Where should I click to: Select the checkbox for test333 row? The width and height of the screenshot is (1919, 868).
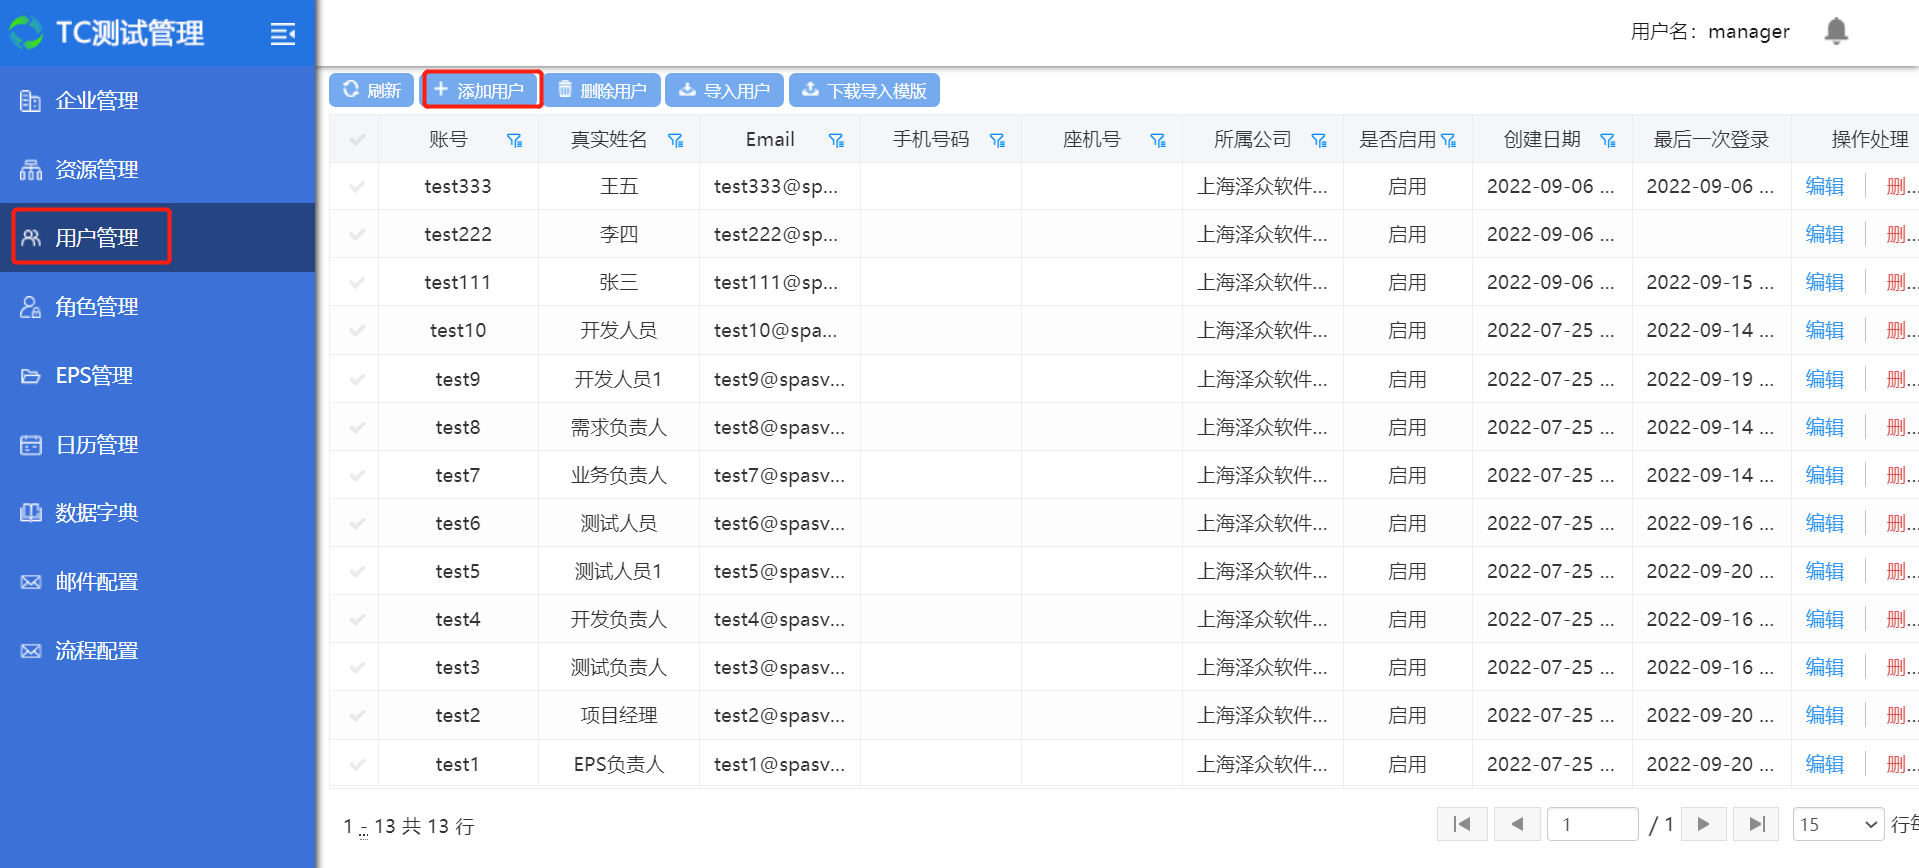click(x=357, y=187)
